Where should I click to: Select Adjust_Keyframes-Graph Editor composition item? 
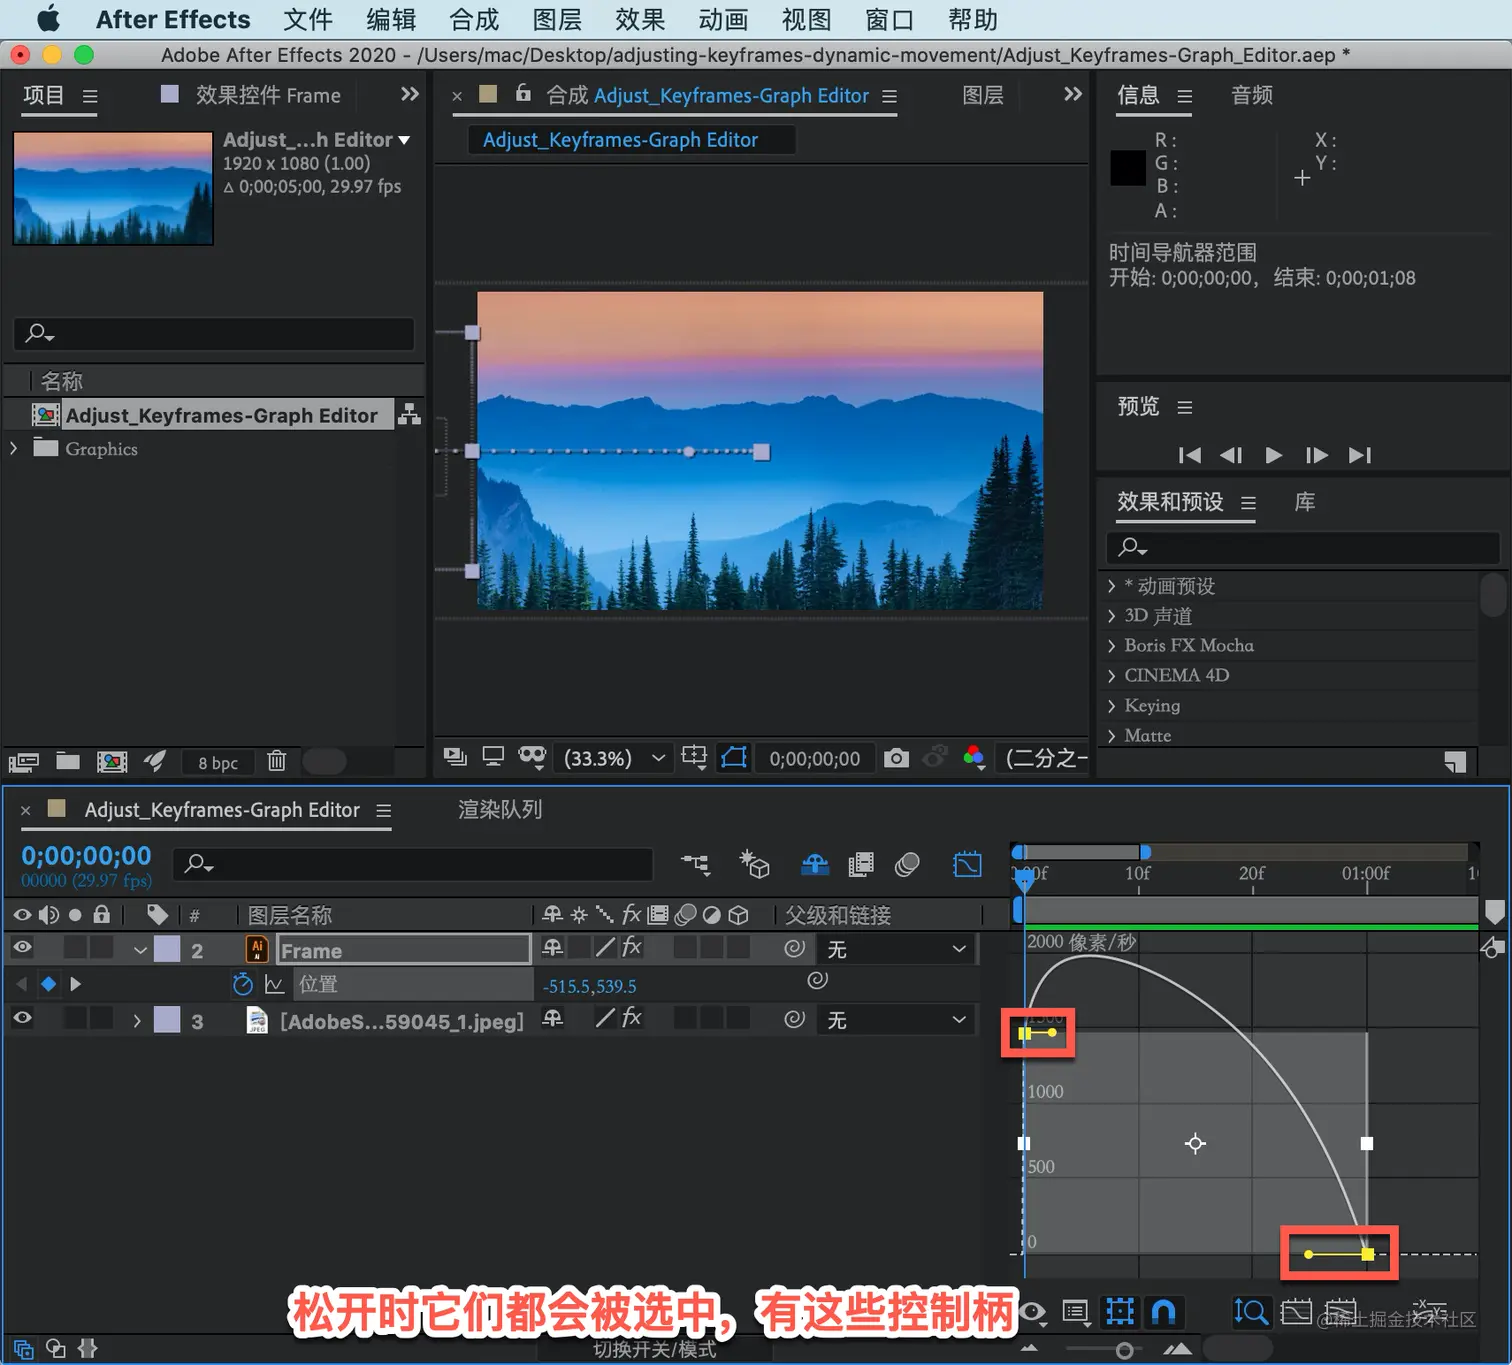[221, 415]
